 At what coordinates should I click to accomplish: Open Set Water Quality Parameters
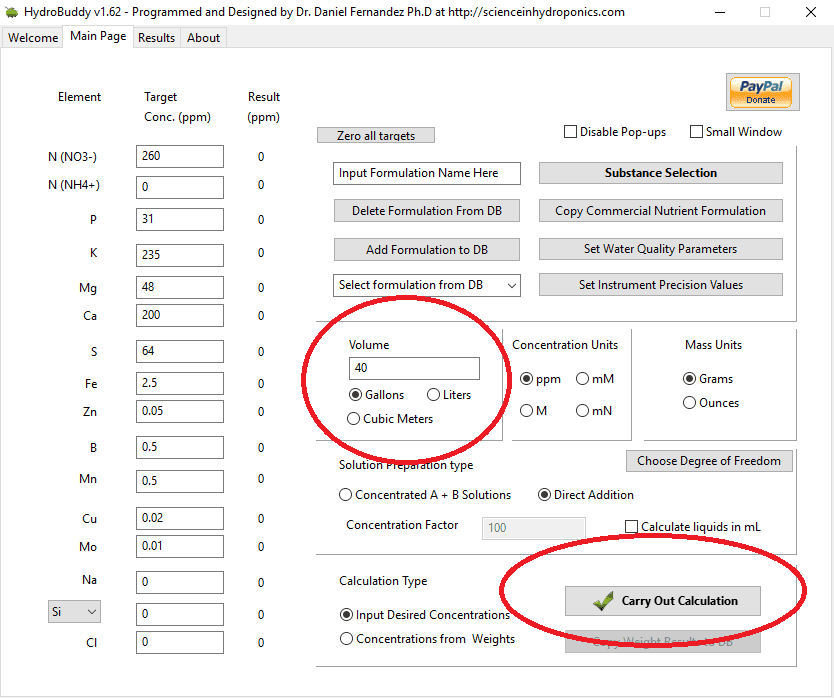click(x=661, y=249)
